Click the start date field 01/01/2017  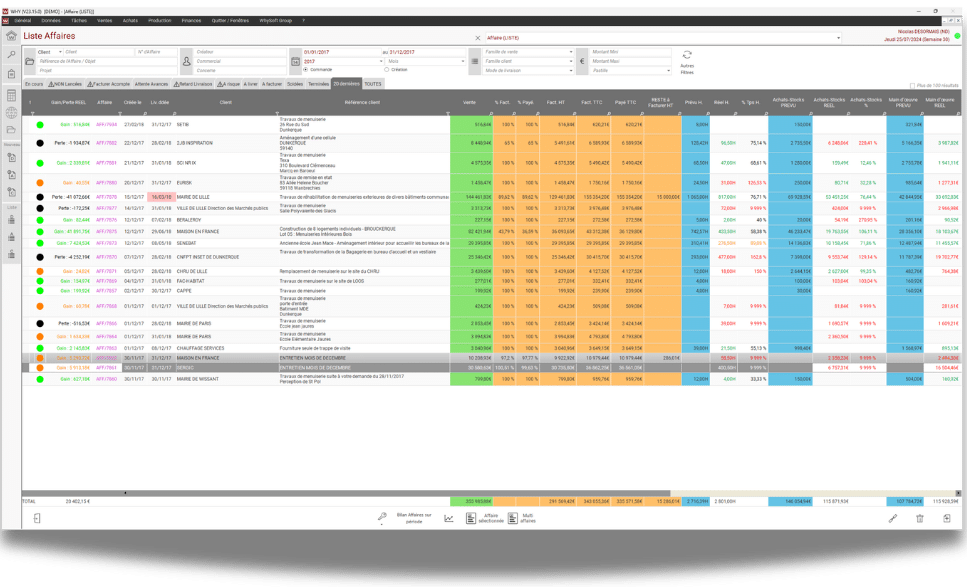341,52
